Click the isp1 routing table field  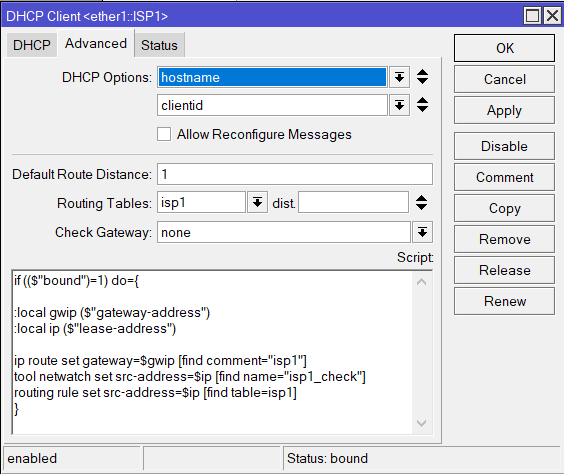pyautogui.click(x=201, y=202)
